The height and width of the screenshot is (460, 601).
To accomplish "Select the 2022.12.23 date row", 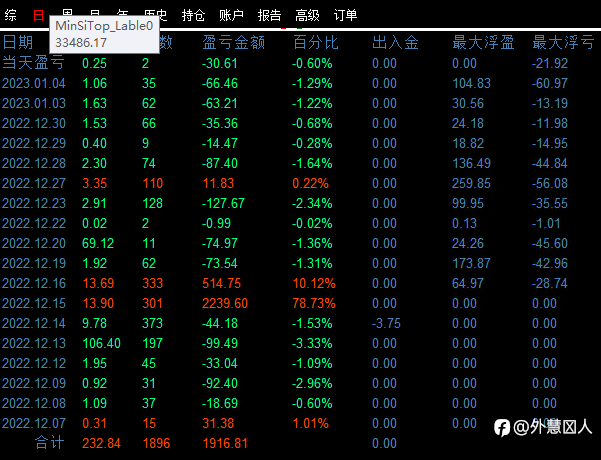I will click(x=34, y=203).
